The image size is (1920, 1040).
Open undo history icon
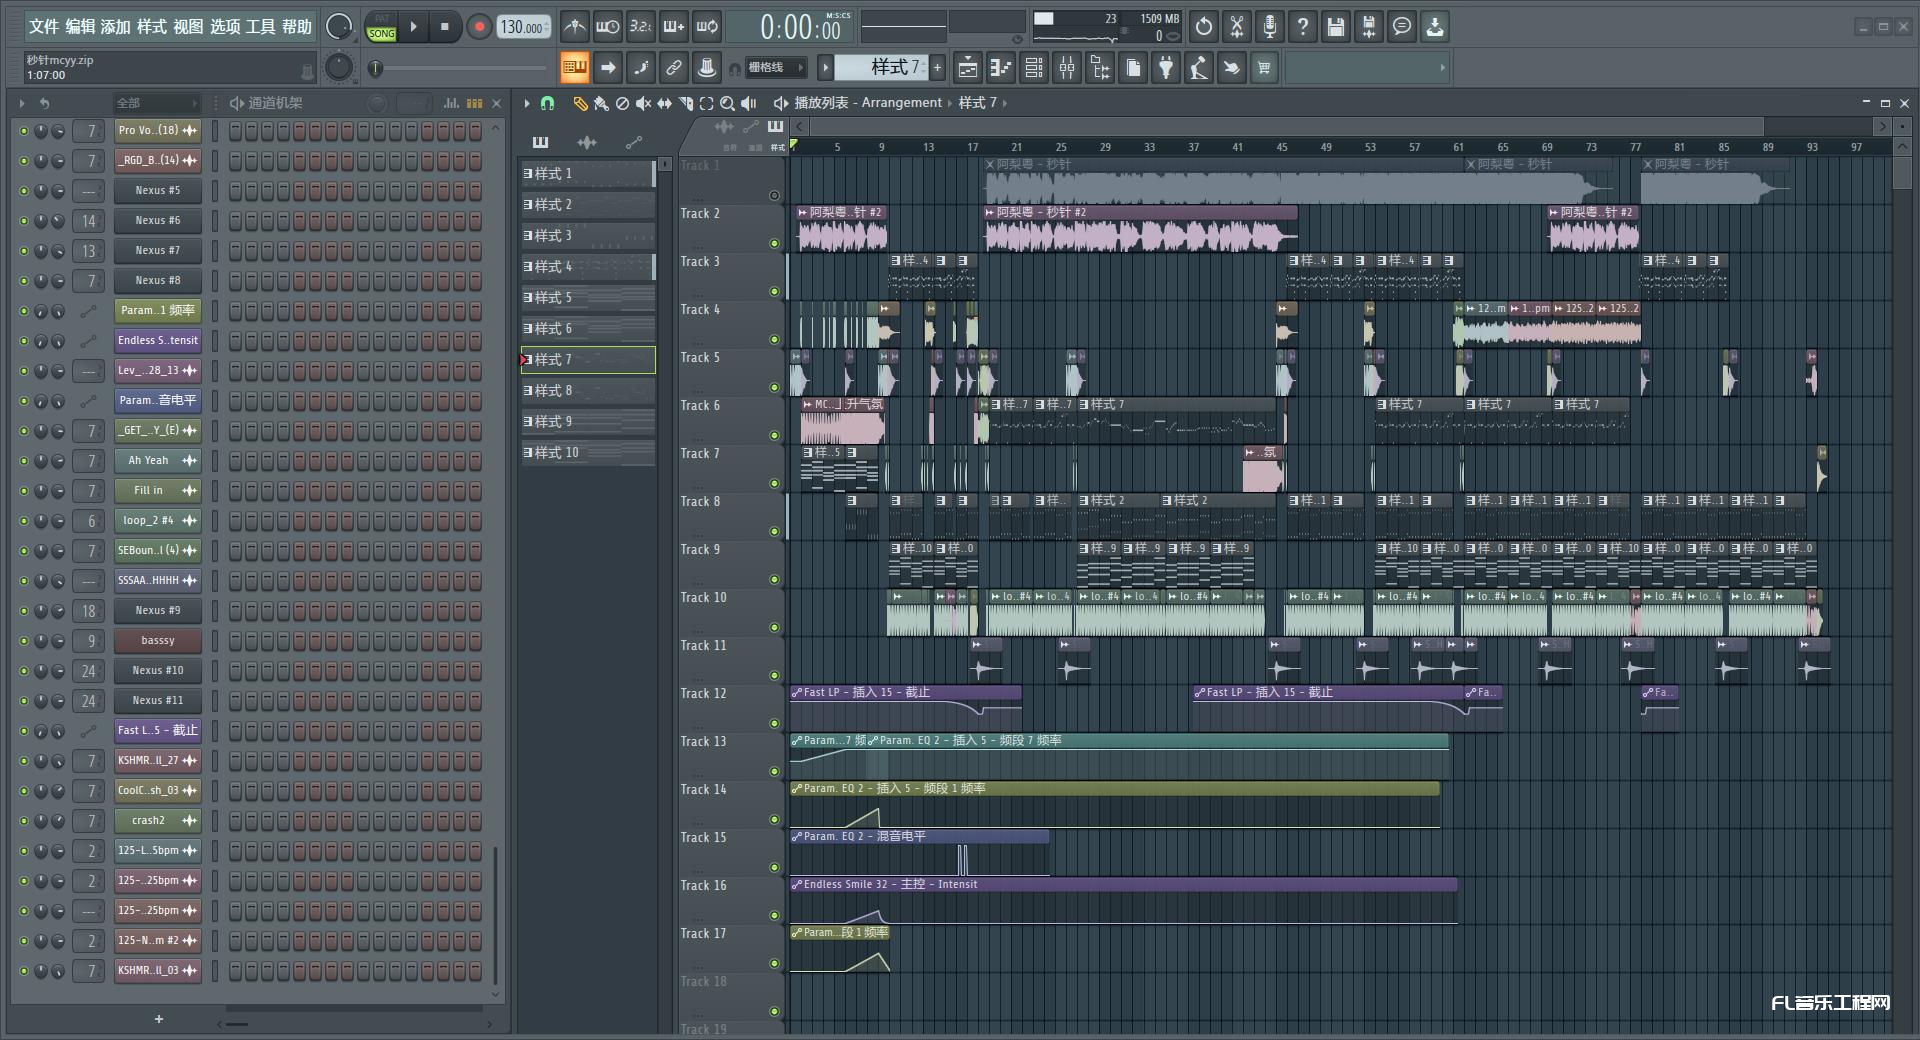(x=1204, y=27)
